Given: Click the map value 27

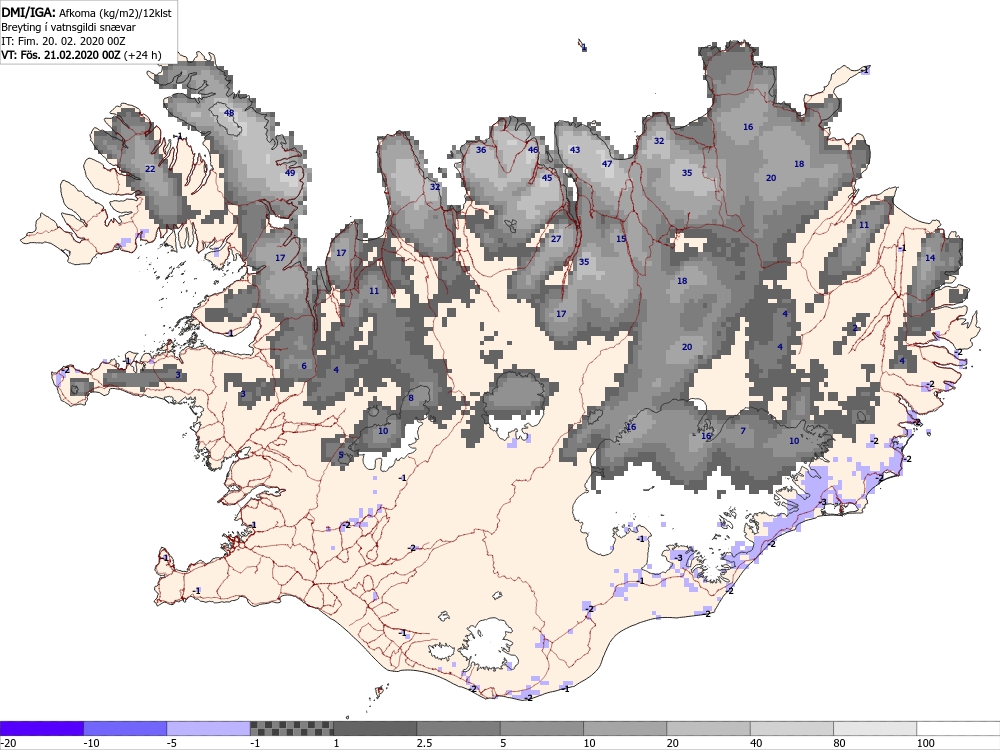Looking at the screenshot, I should click(x=556, y=239).
